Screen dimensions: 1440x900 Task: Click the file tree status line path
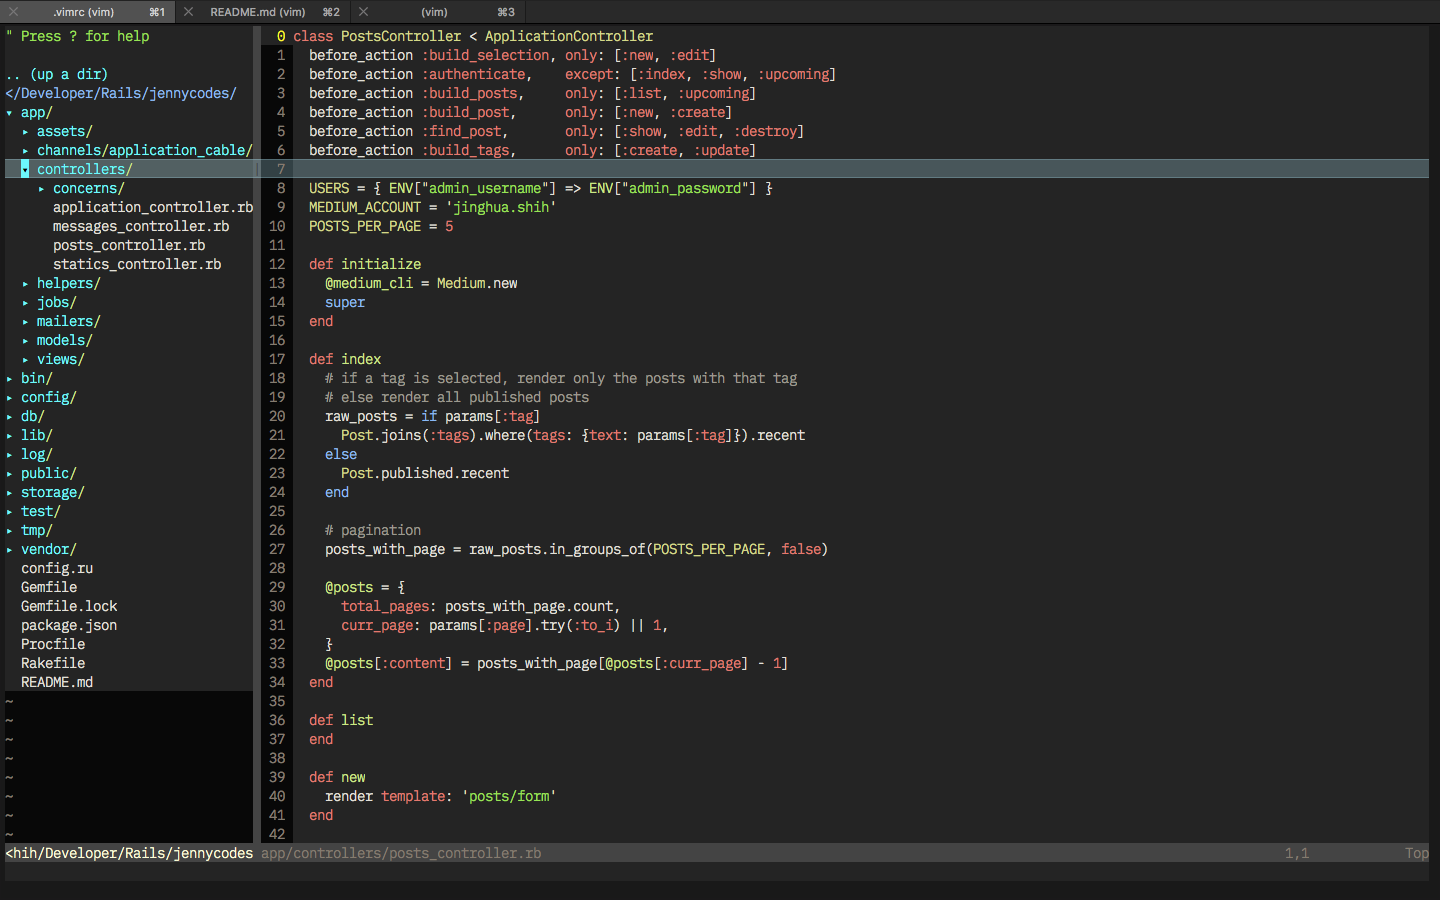[x=129, y=854]
